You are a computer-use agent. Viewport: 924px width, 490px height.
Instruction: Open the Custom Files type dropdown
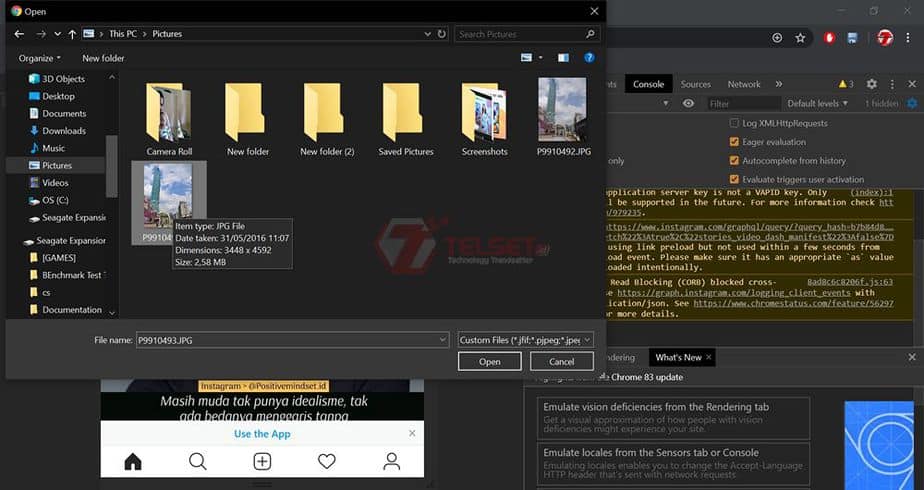click(526, 340)
